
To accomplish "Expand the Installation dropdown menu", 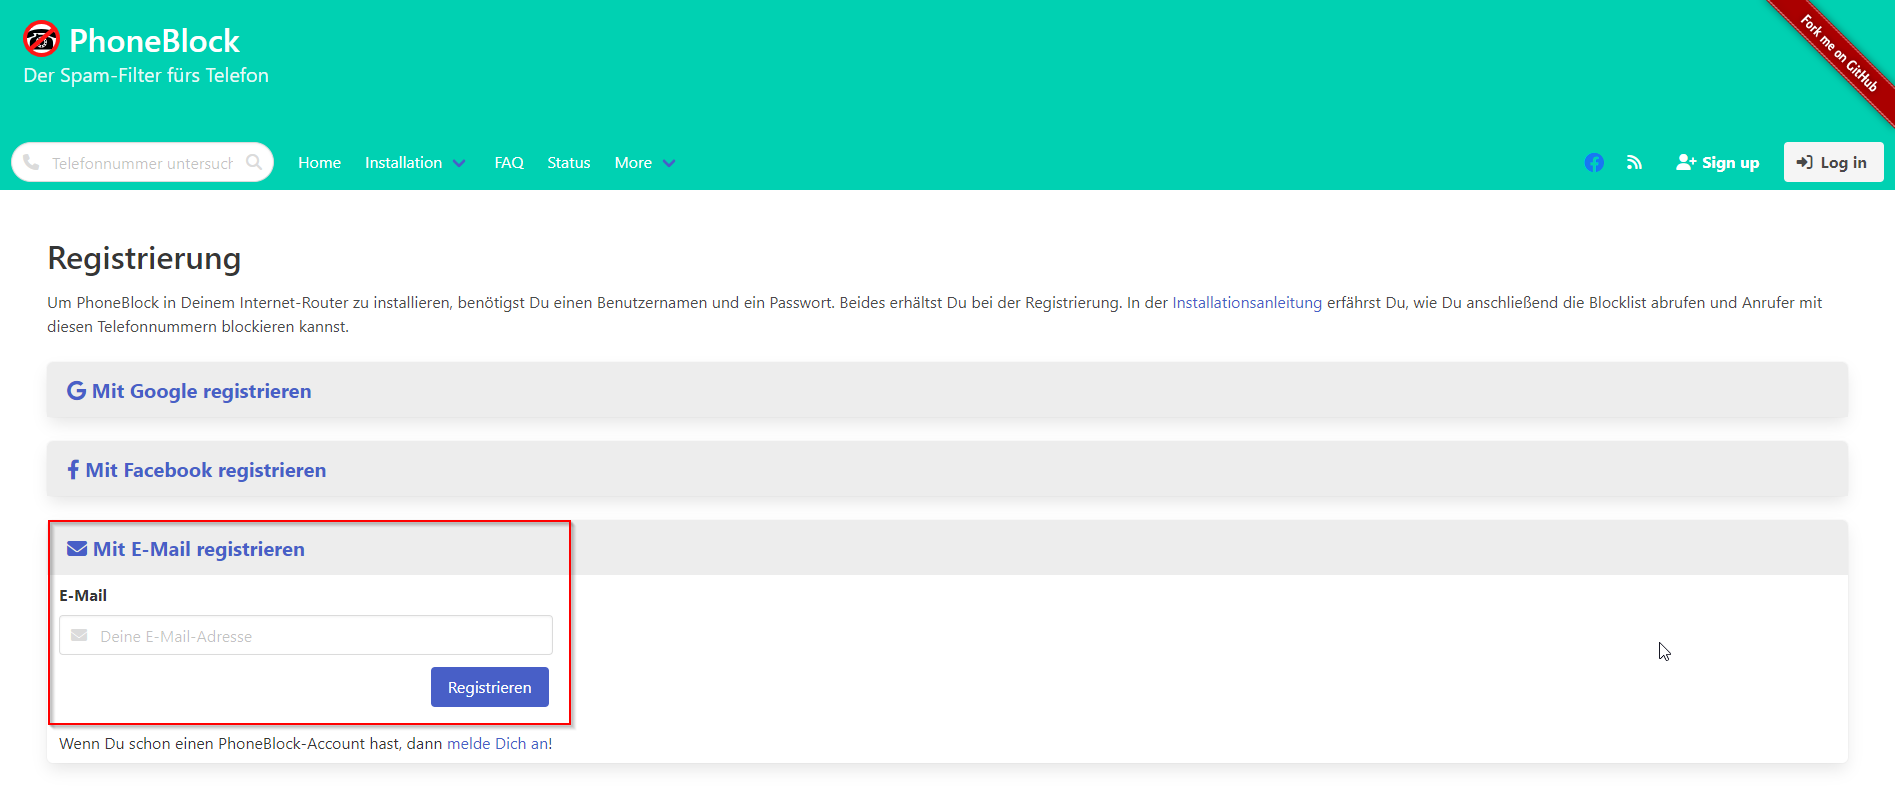I will pyautogui.click(x=414, y=163).
